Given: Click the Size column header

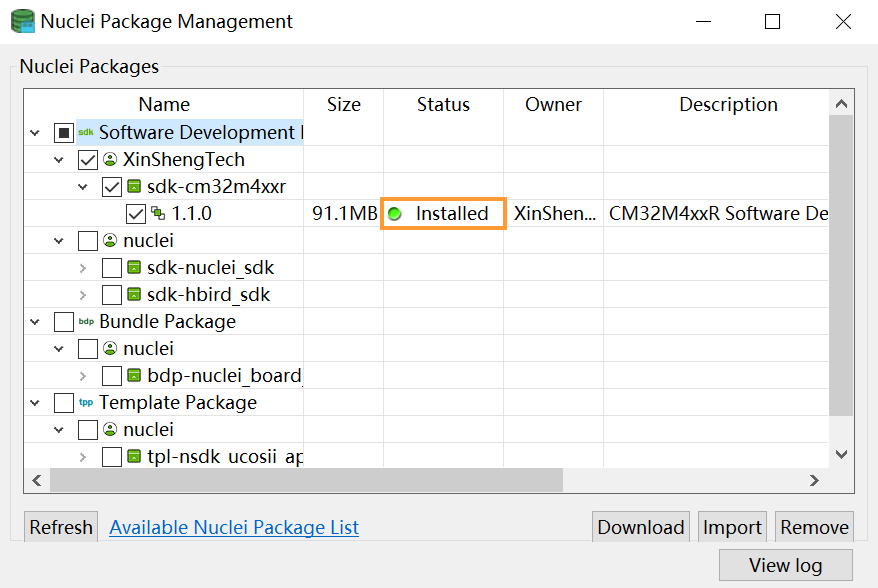Looking at the screenshot, I should coord(343,104).
